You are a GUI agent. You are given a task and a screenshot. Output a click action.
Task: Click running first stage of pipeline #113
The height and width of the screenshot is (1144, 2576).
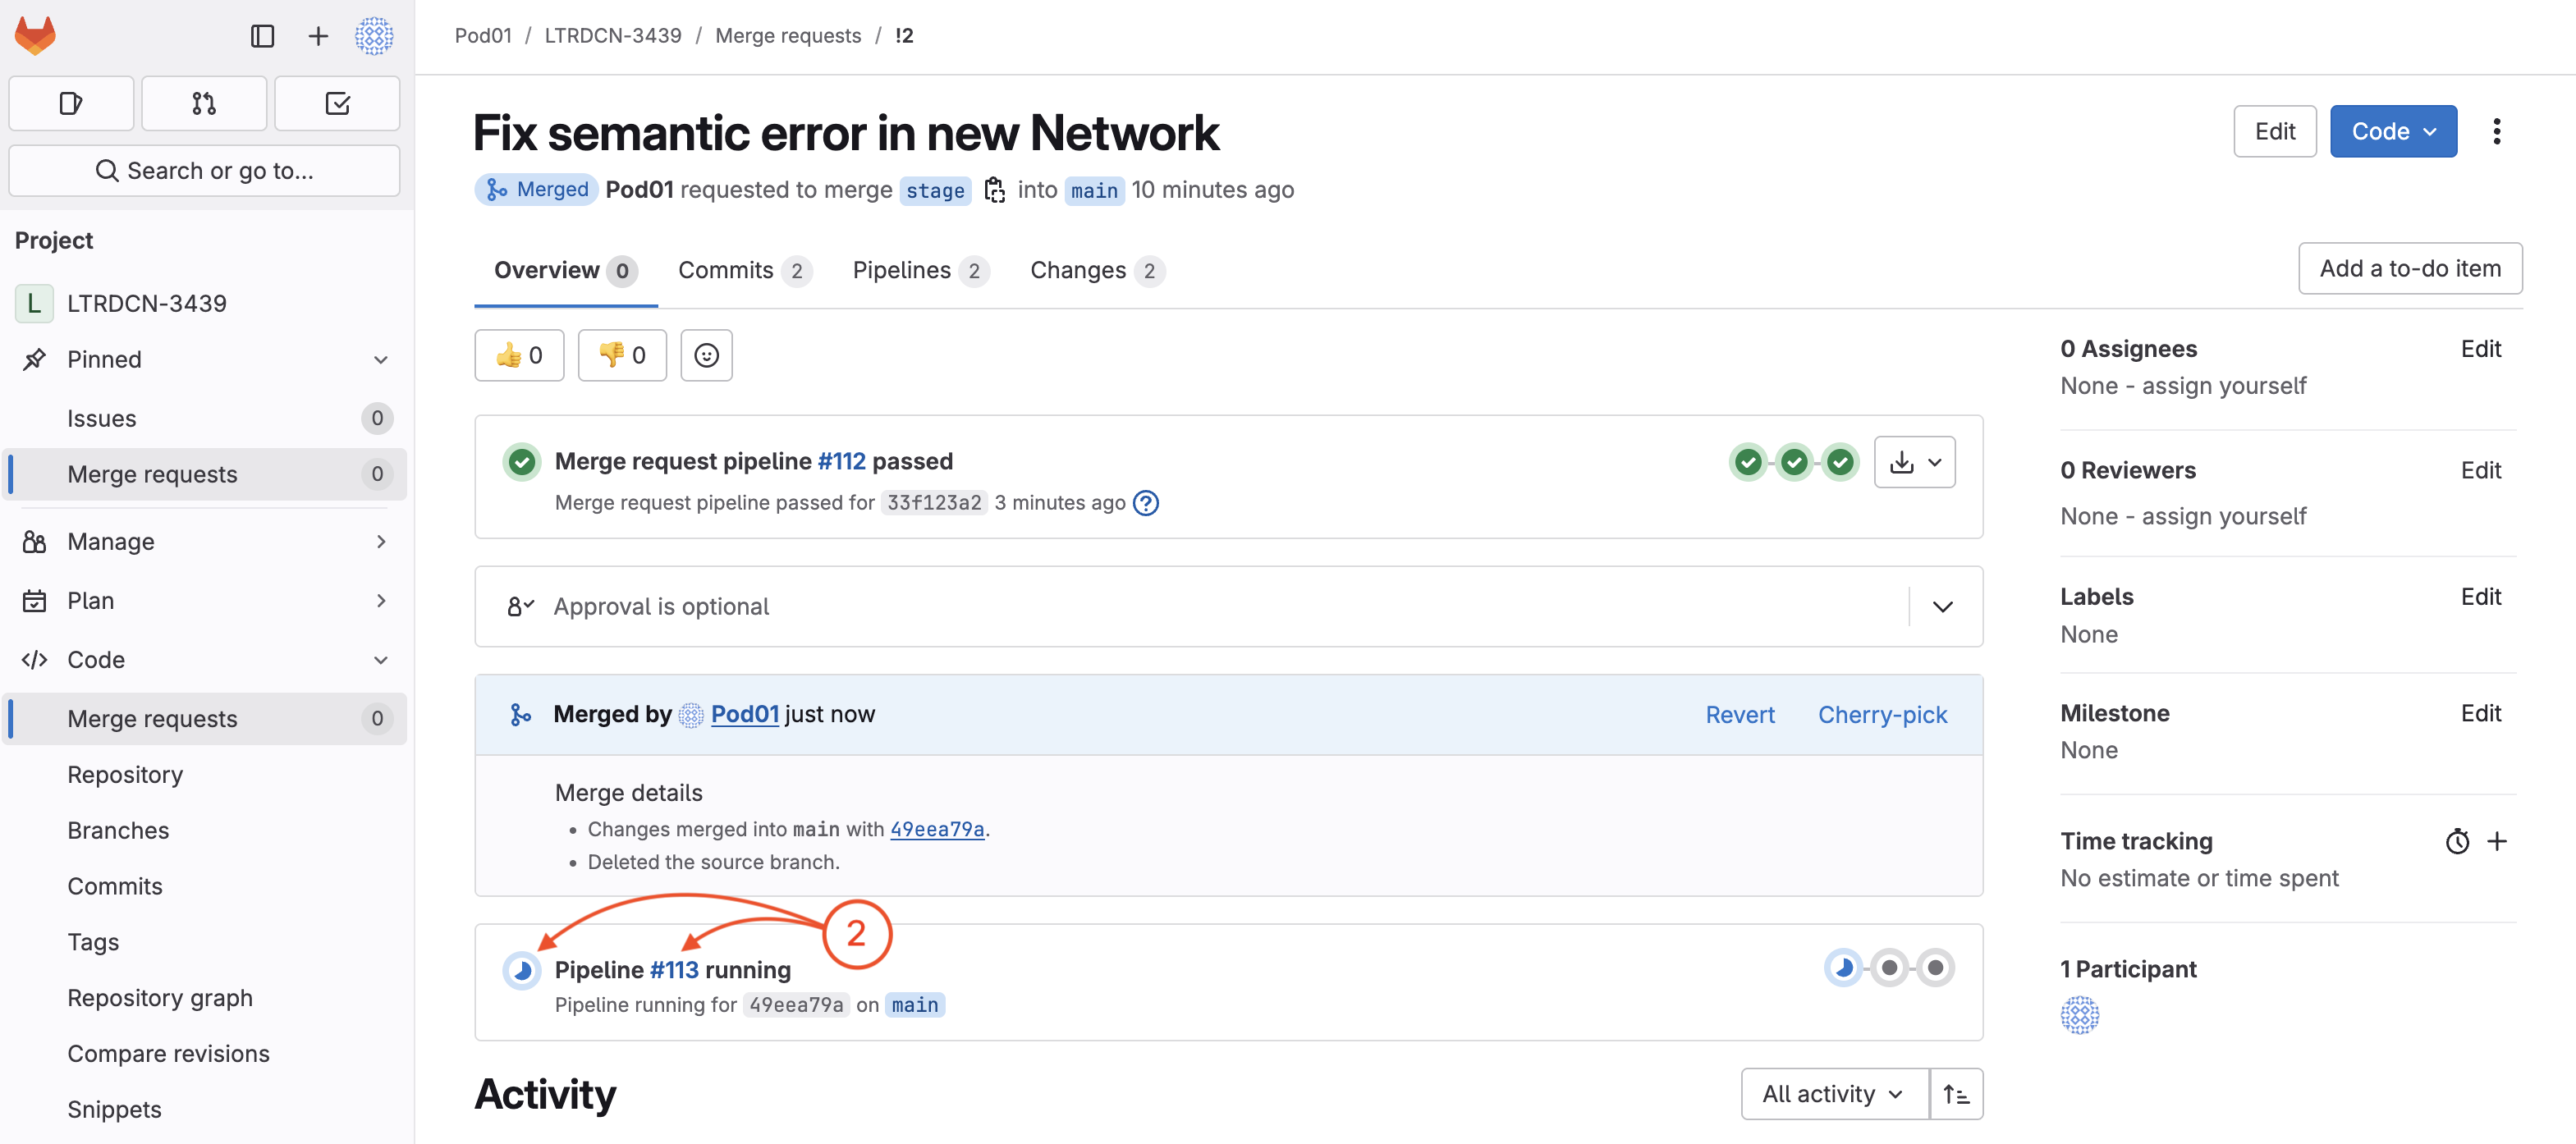(x=1843, y=968)
